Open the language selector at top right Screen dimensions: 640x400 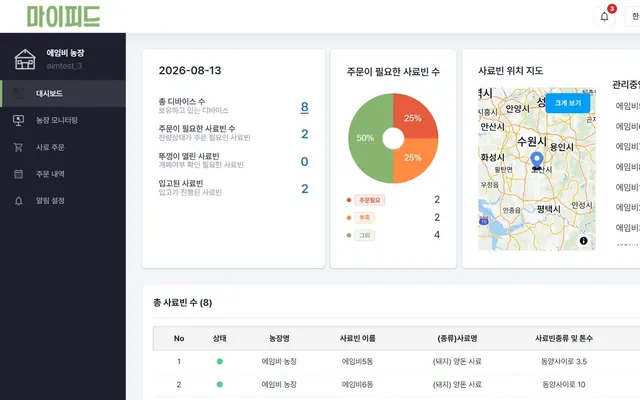[633, 17]
